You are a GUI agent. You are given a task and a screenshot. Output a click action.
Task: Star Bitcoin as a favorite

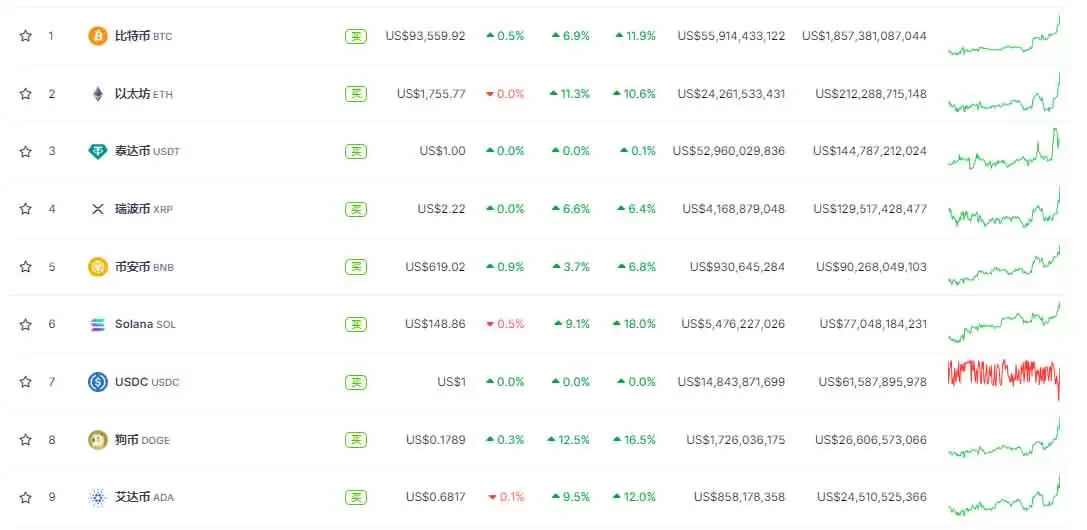click(25, 36)
